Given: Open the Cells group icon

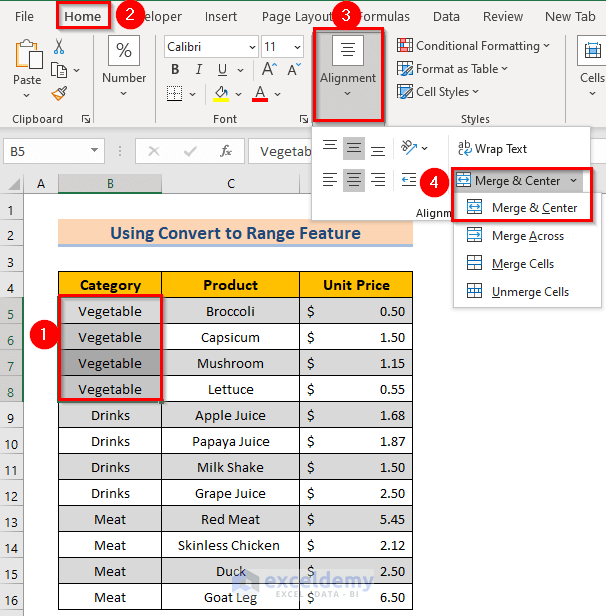Looking at the screenshot, I should pyautogui.click(x=593, y=50).
